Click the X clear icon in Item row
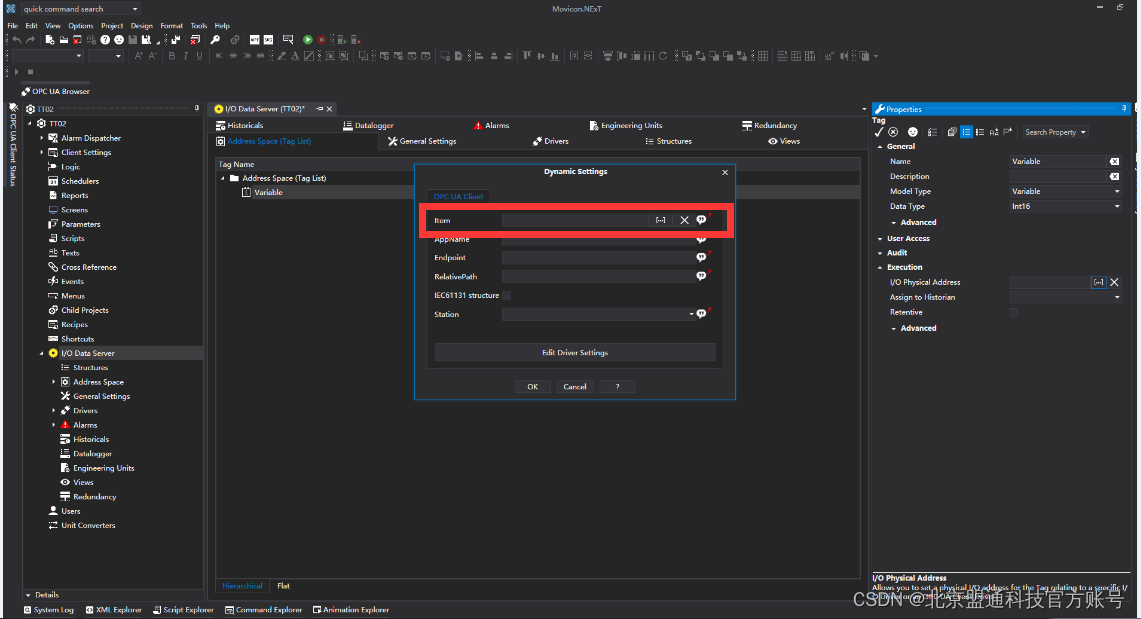This screenshot has height=619, width=1141. coord(684,220)
